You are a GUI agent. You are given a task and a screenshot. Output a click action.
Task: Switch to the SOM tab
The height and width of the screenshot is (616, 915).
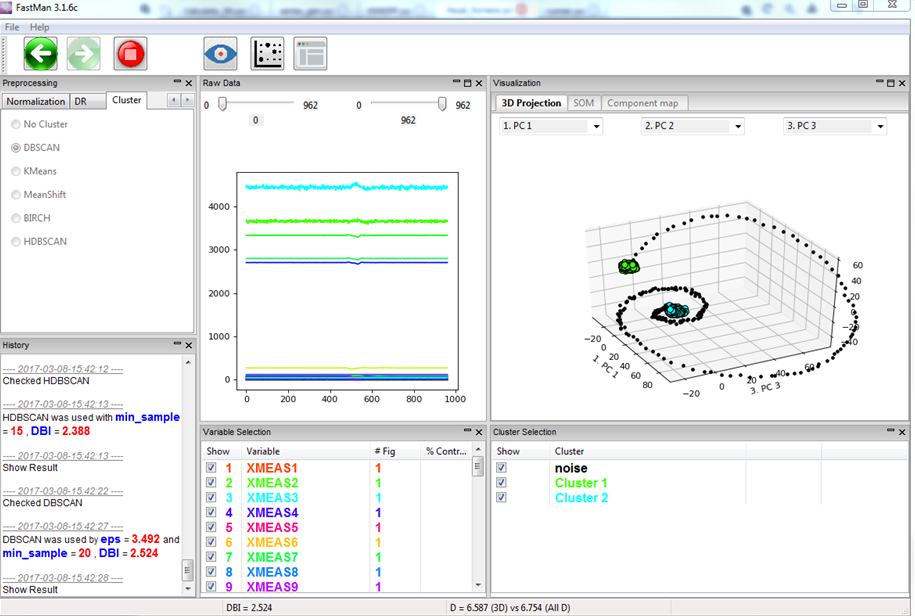point(584,103)
